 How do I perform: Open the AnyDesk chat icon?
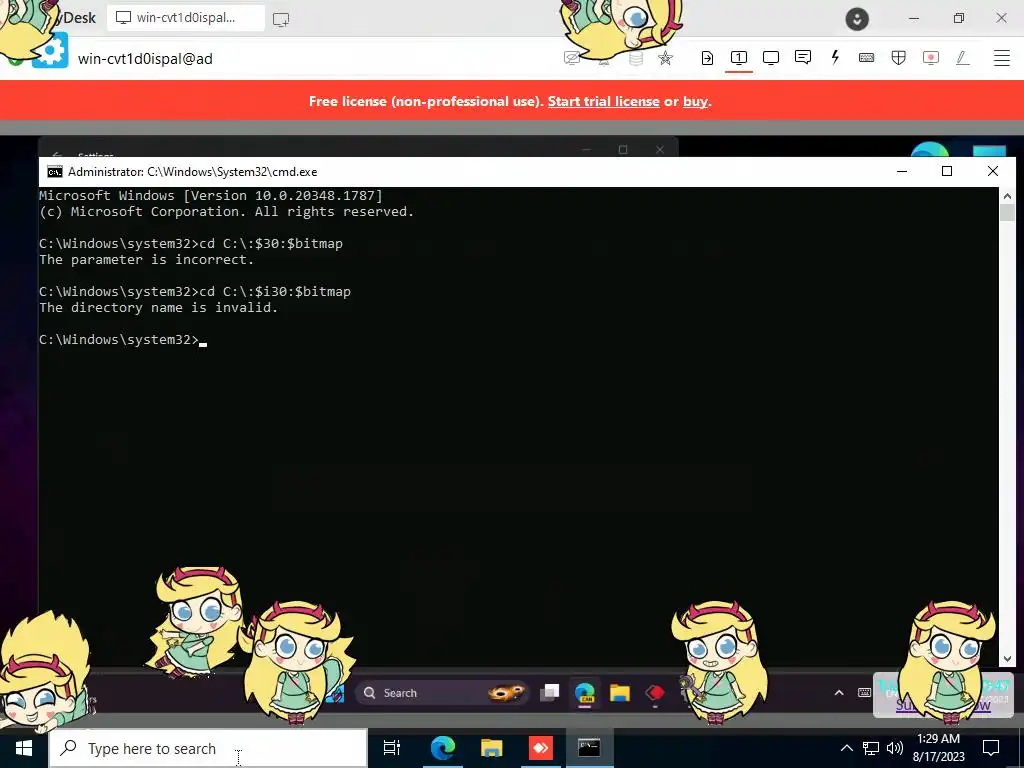click(x=803, y=57)
